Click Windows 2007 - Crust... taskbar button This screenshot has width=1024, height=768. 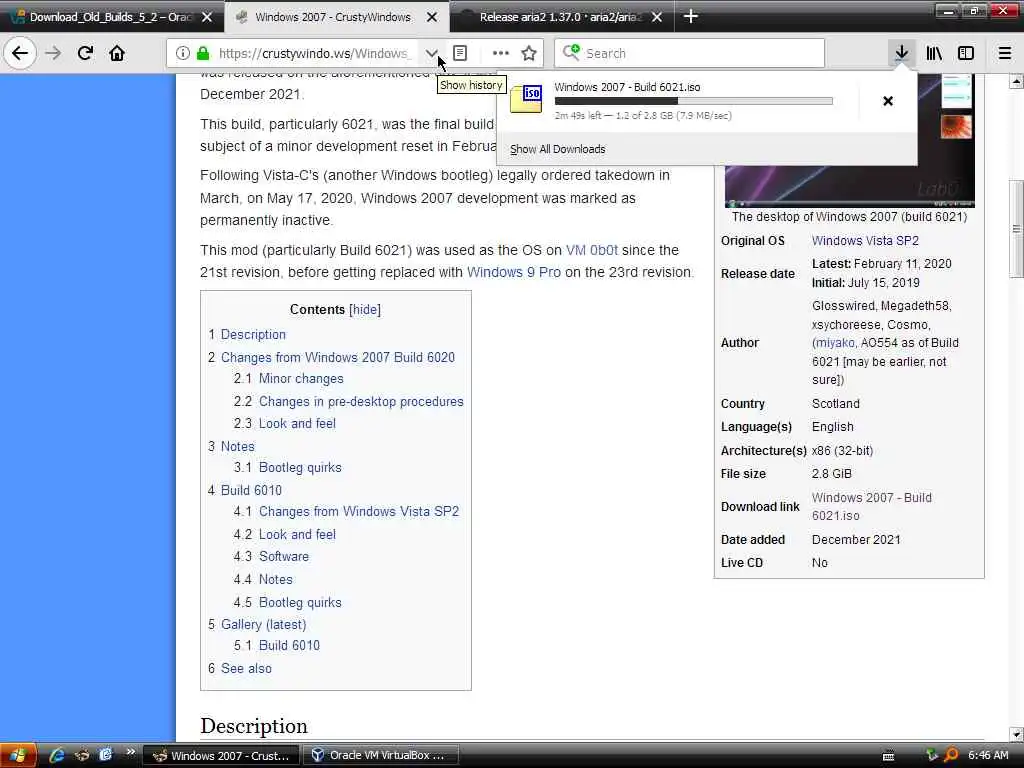[221, 756]
